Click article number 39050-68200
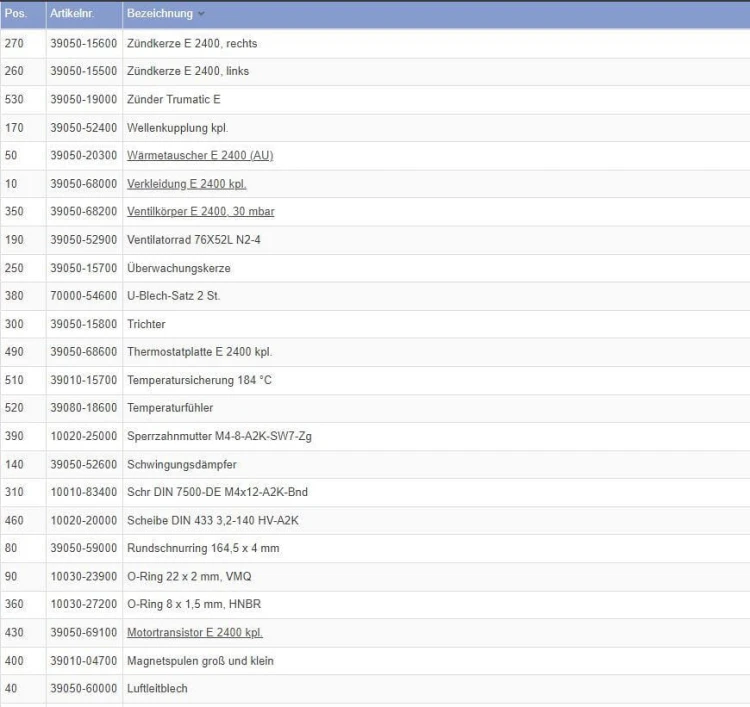Screen dimensions: 750x707 [x=84, y=211]
